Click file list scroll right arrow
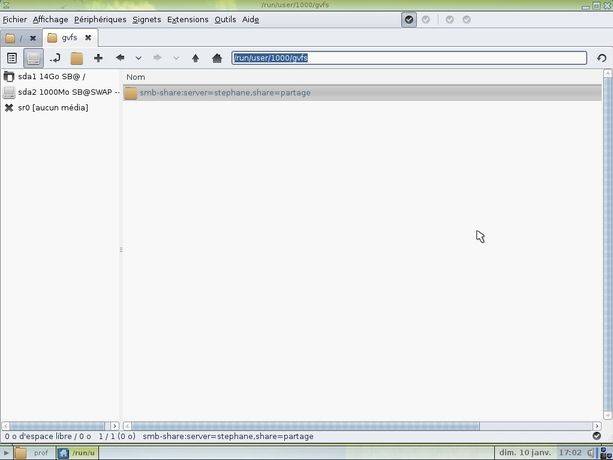The image size is (613, 460). (x=597, y=426)
